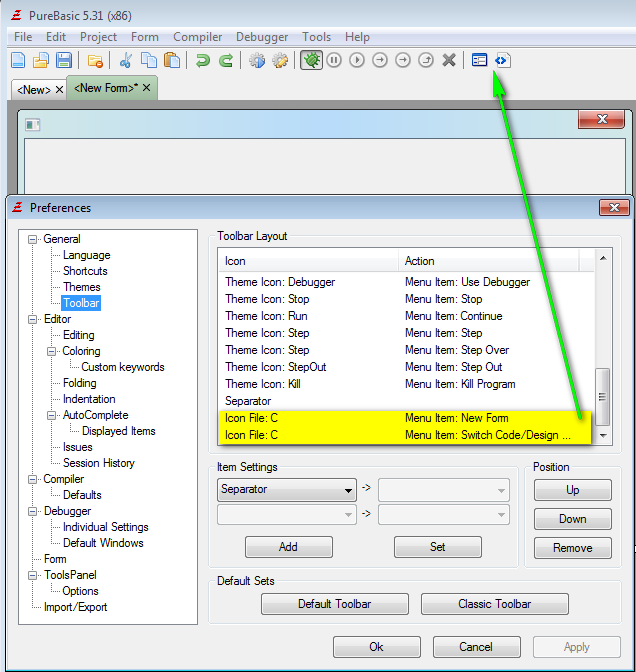
Task: Collapse the ToolsPanel tree node
Action: pyautogui.click(x=32, y=575)
